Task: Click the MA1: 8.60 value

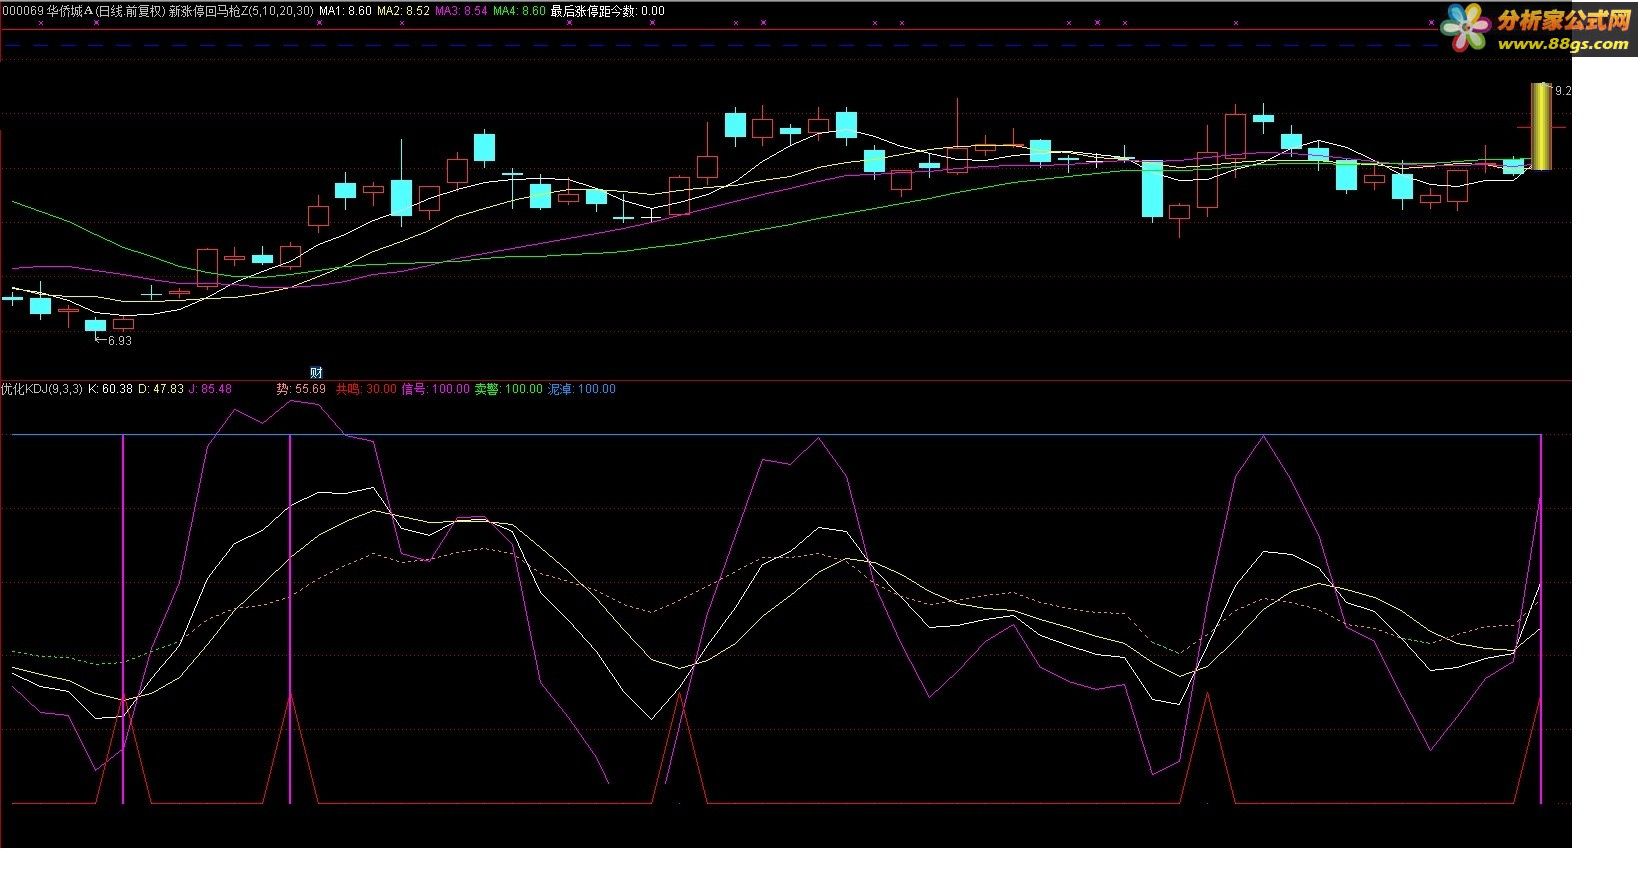Action: [x=345, y=11]
